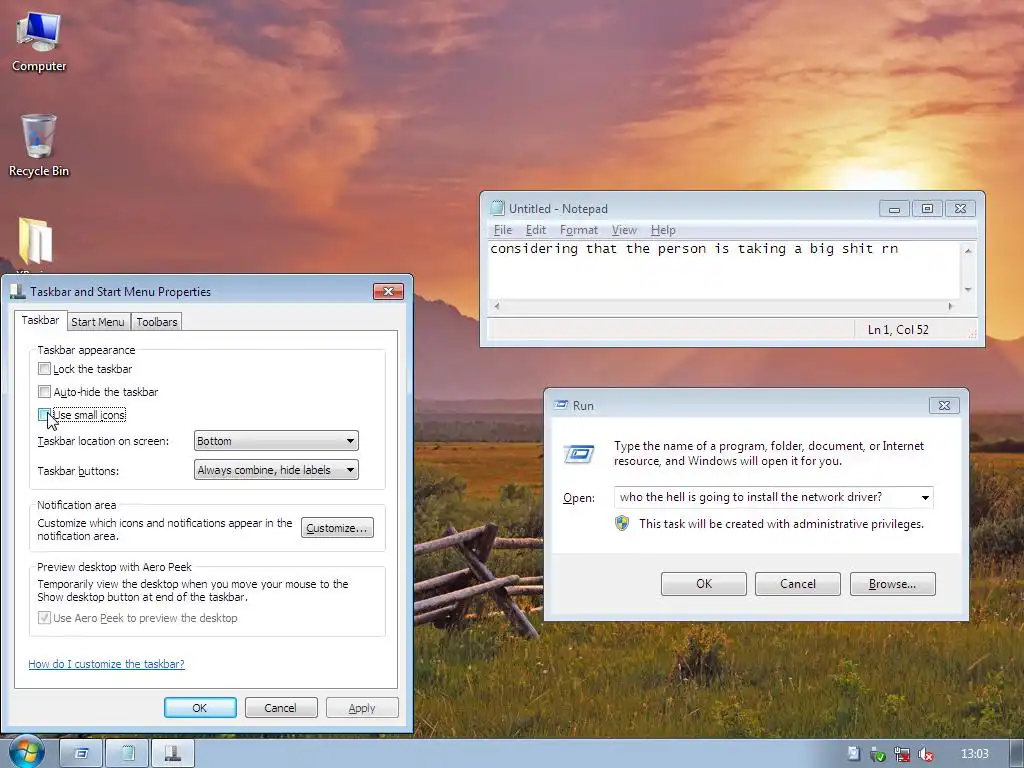
Task: Open Taskbar location on screen dropdown
Action: [x=276, y=441]
